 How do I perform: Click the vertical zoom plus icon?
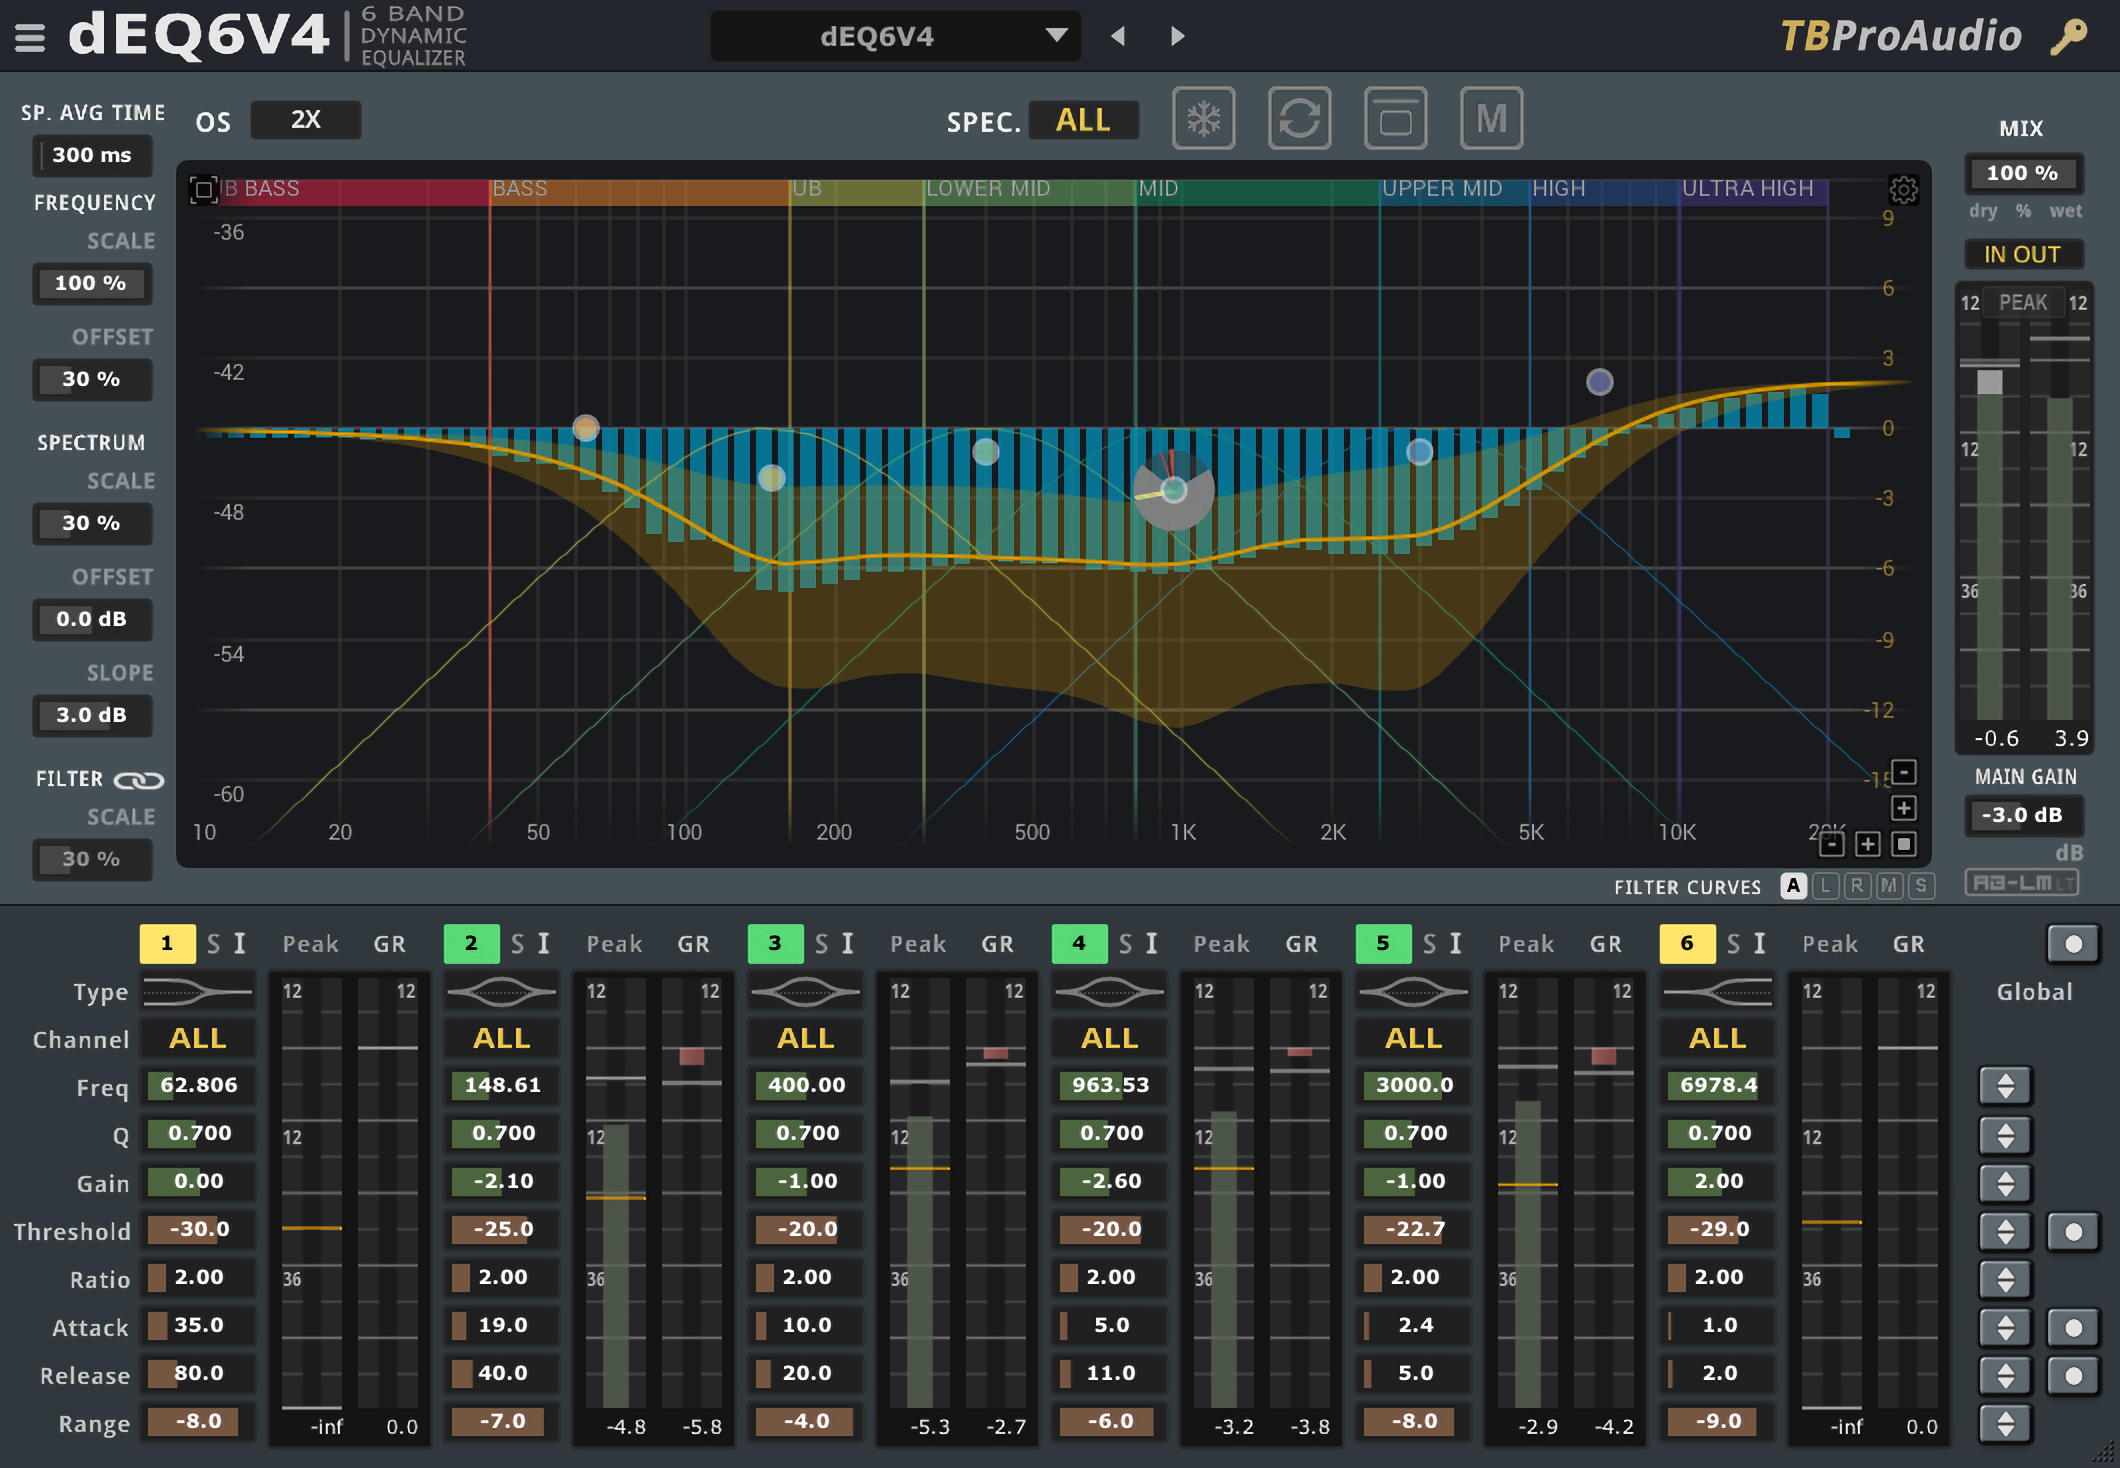tap(1904, 808)
